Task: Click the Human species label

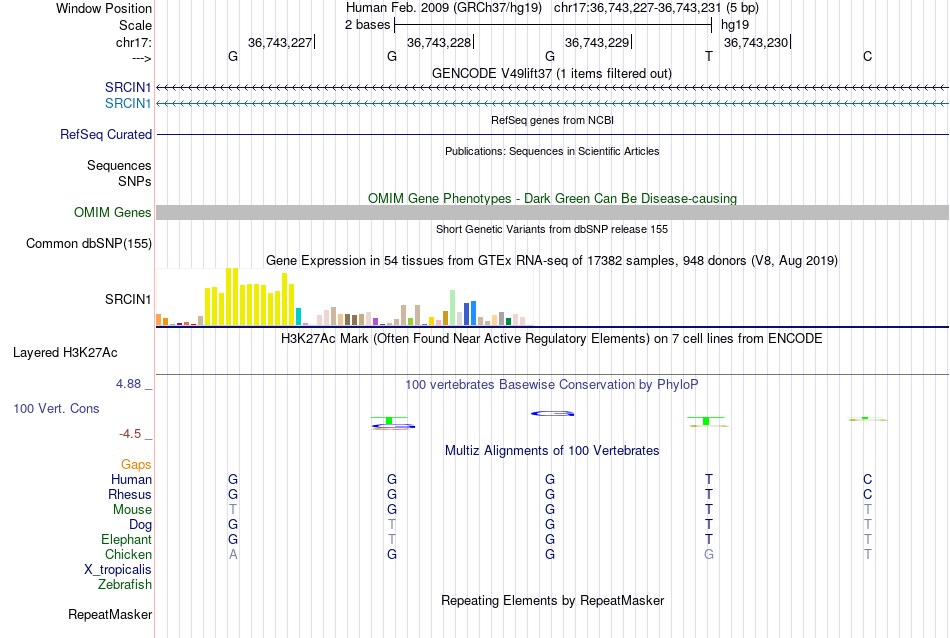Action: click(x=131, y=479)
